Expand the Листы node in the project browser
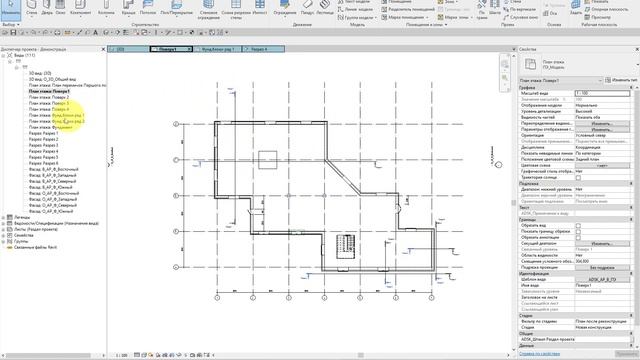Screen dimensions: 640x360 coord(3,229)
